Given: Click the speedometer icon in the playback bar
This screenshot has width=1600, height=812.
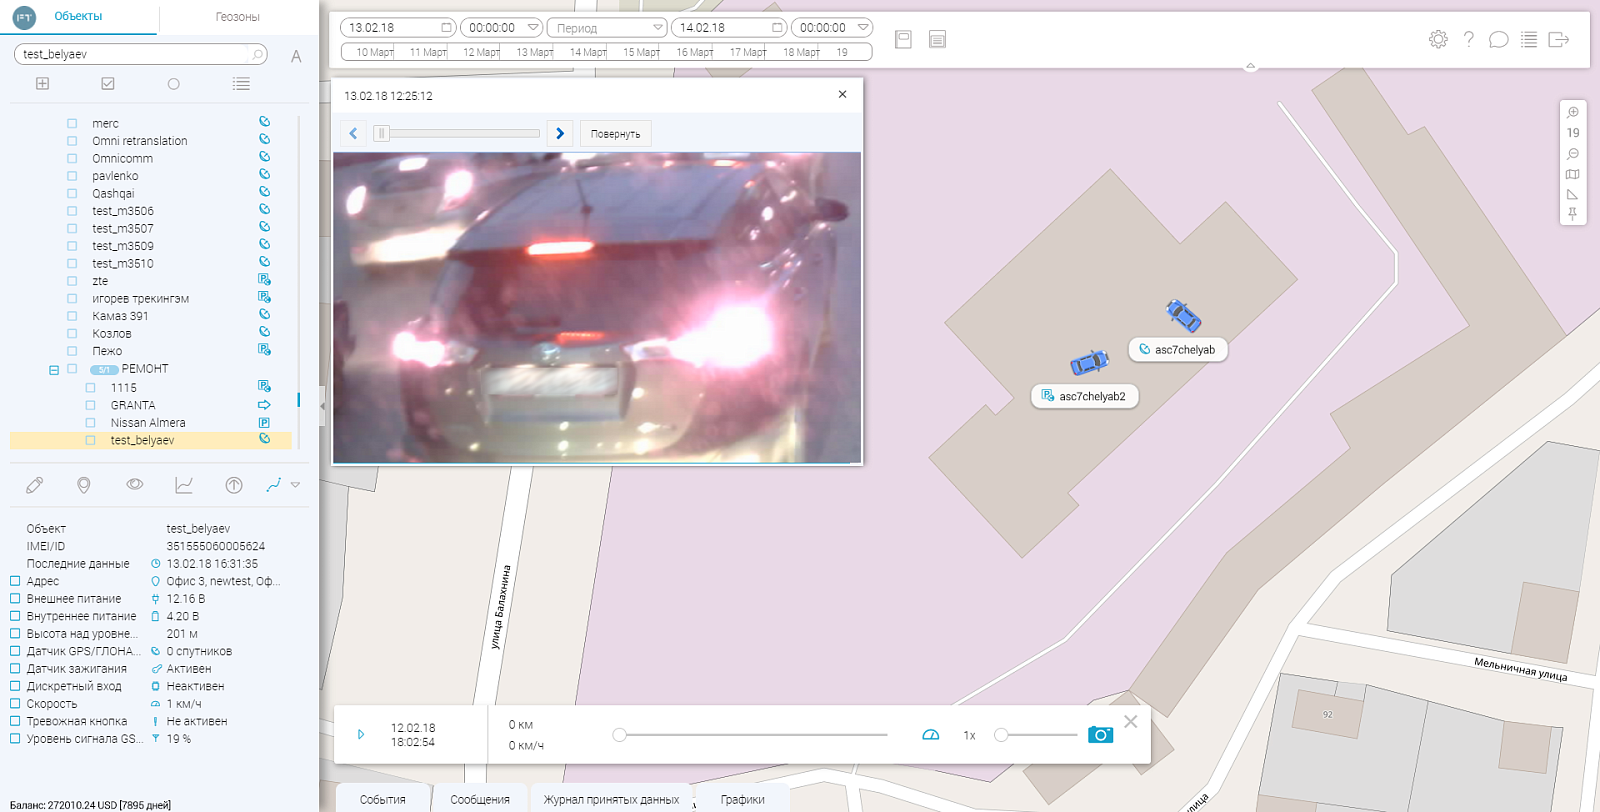Looking at the screenshot, I should click(930, 734).
